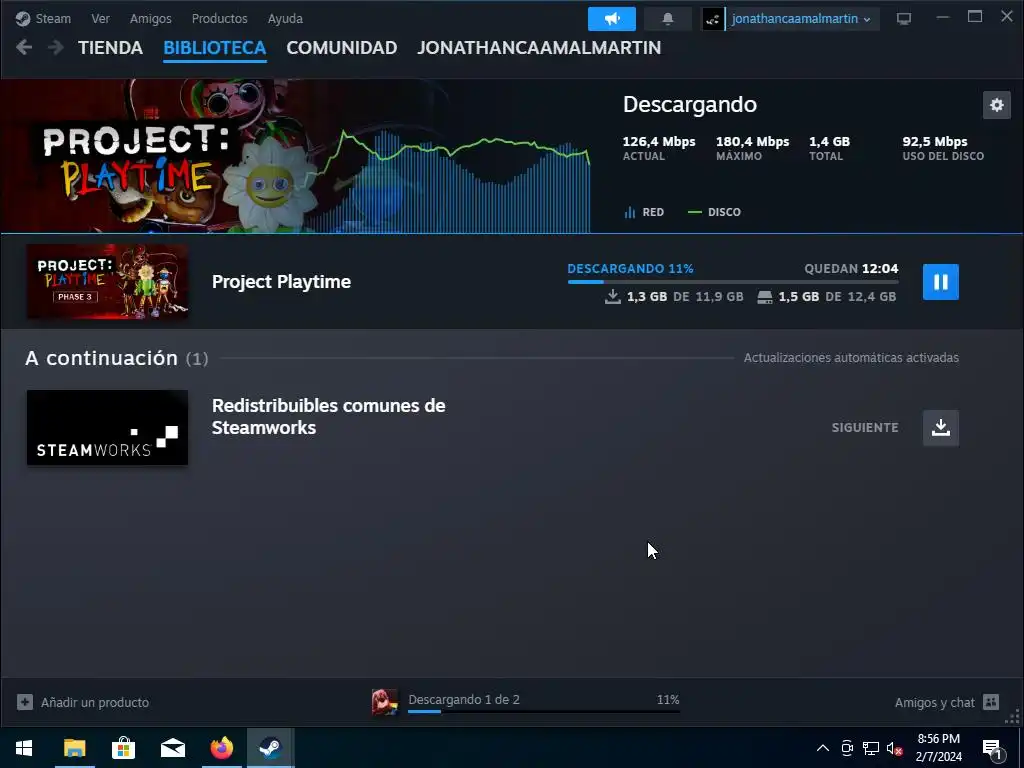
Task: Click the Descargando 1 de 2 status
Action: [x=464, y=699]
